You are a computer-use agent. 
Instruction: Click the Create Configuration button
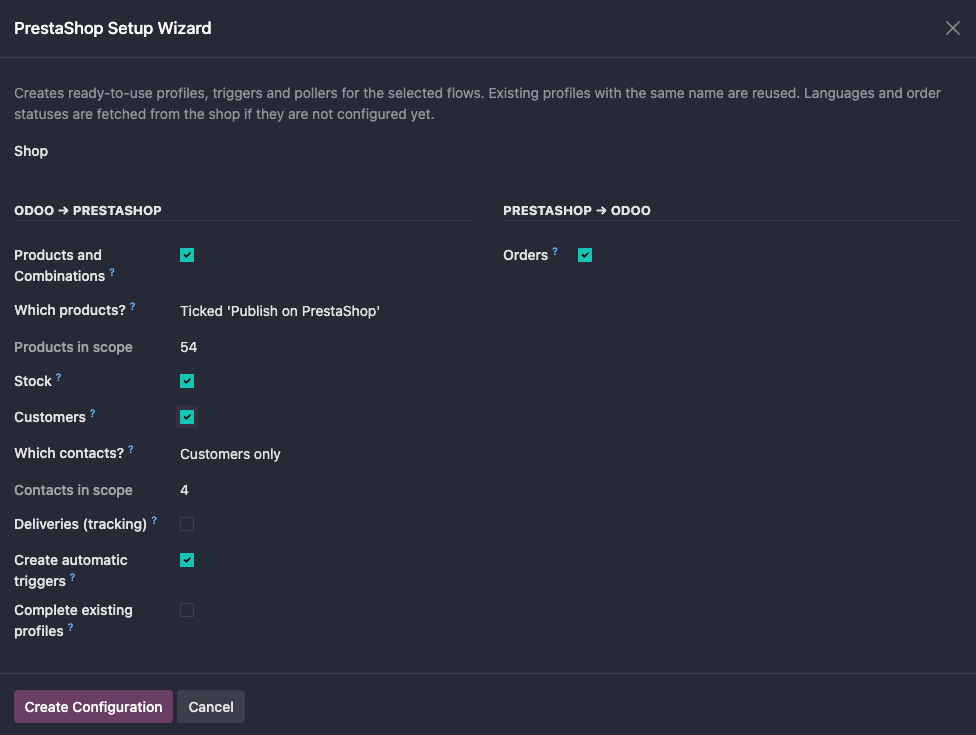pos(93,706)
